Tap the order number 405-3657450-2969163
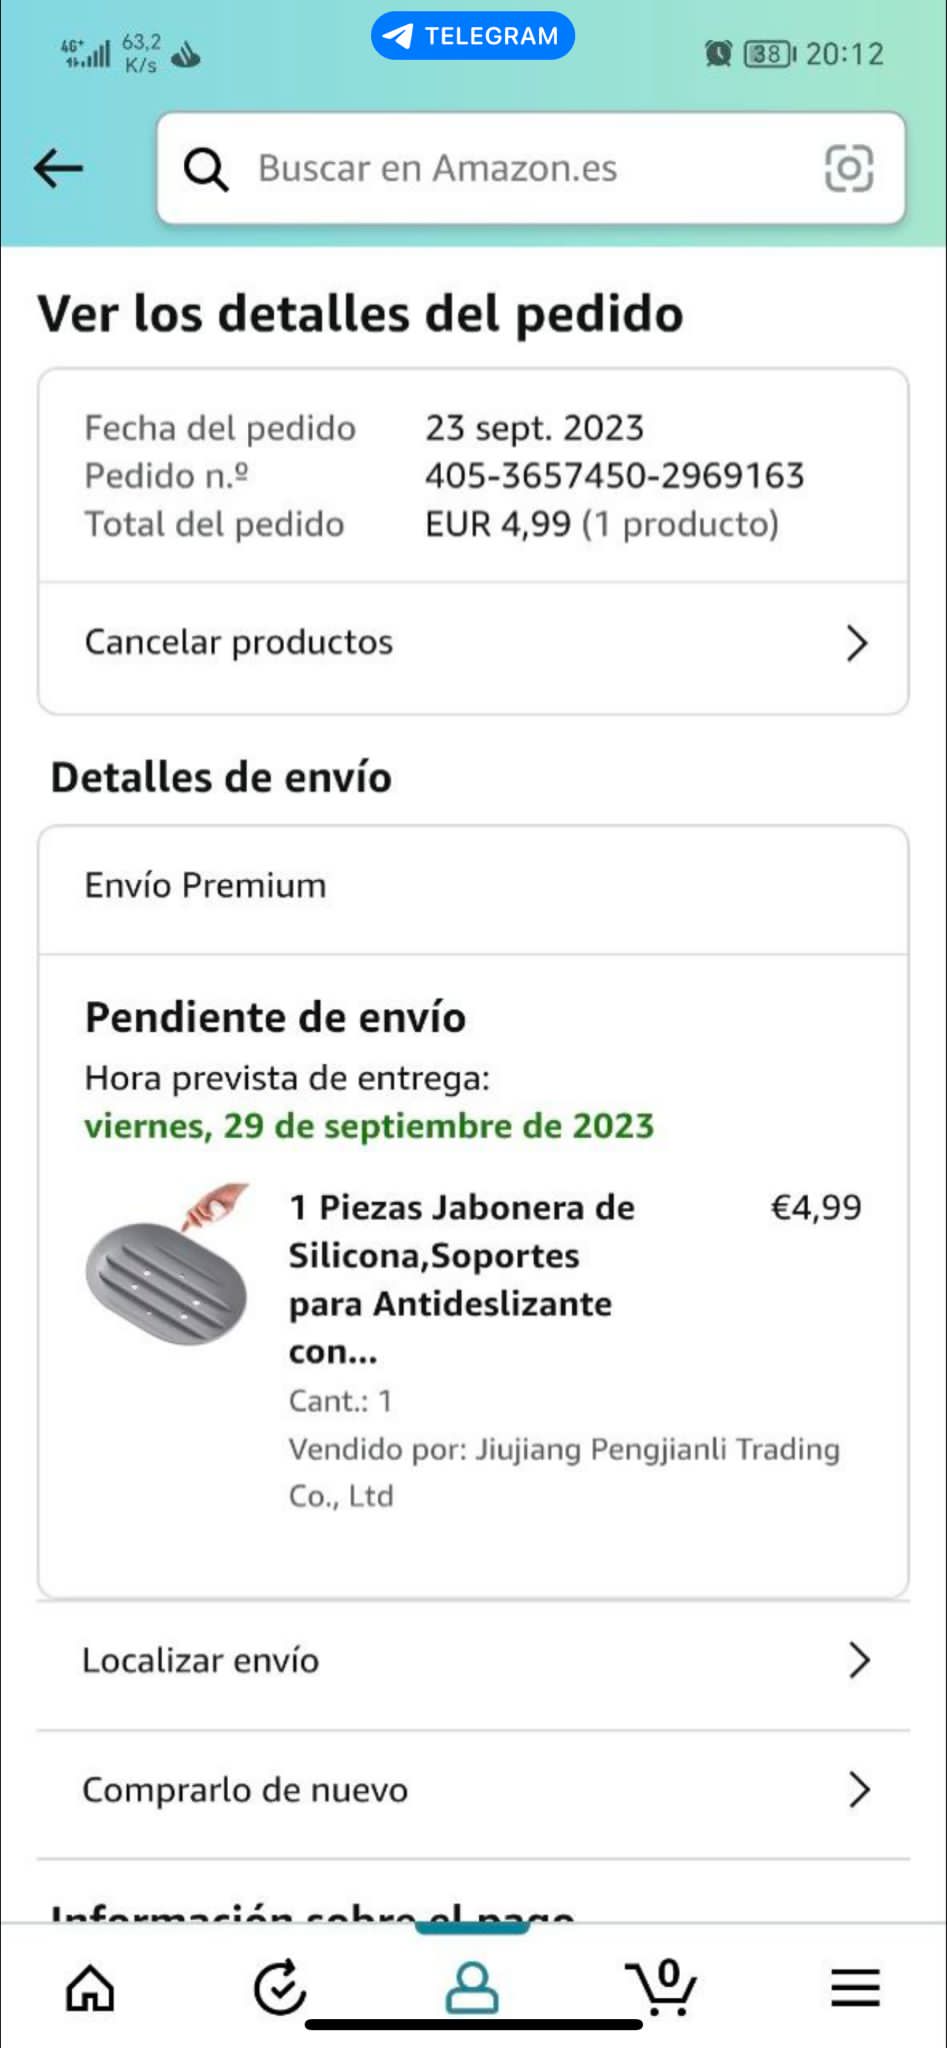947x2048 pixels. click(x=614, y=476)
